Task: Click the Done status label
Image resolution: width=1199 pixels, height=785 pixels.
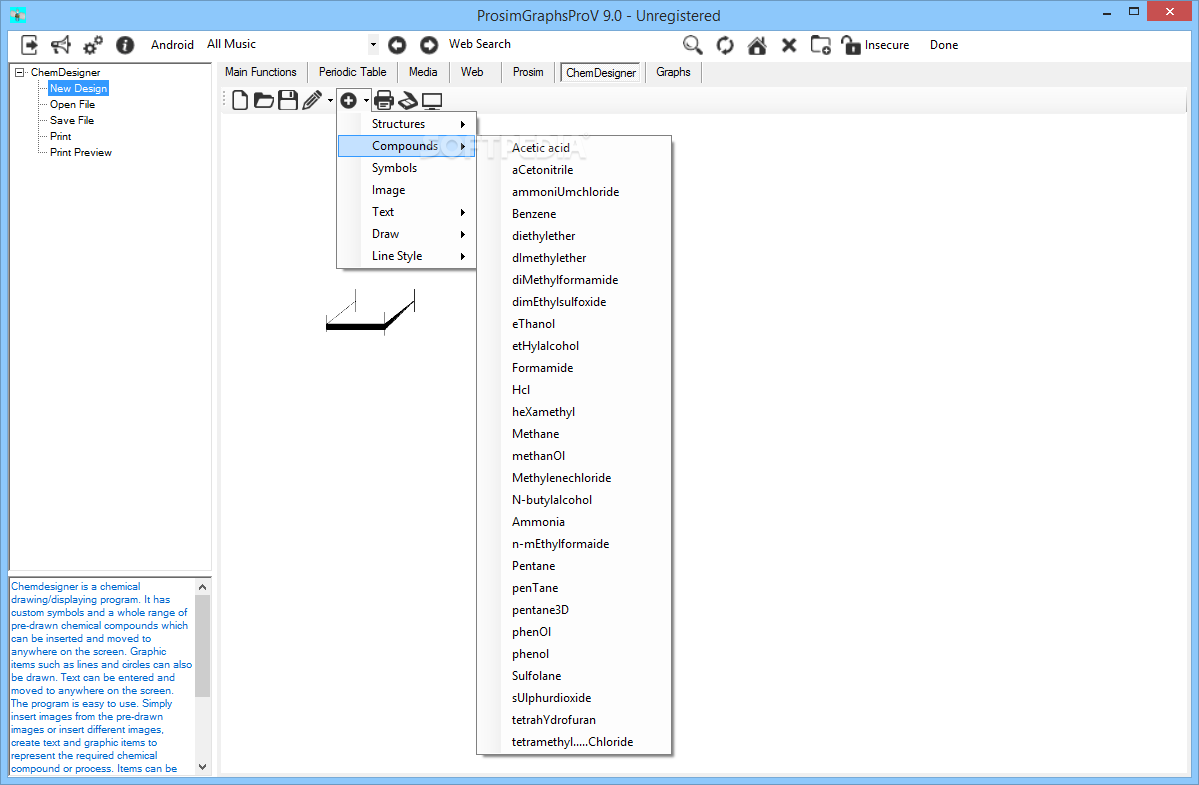Action: click(x=944, y=45)
